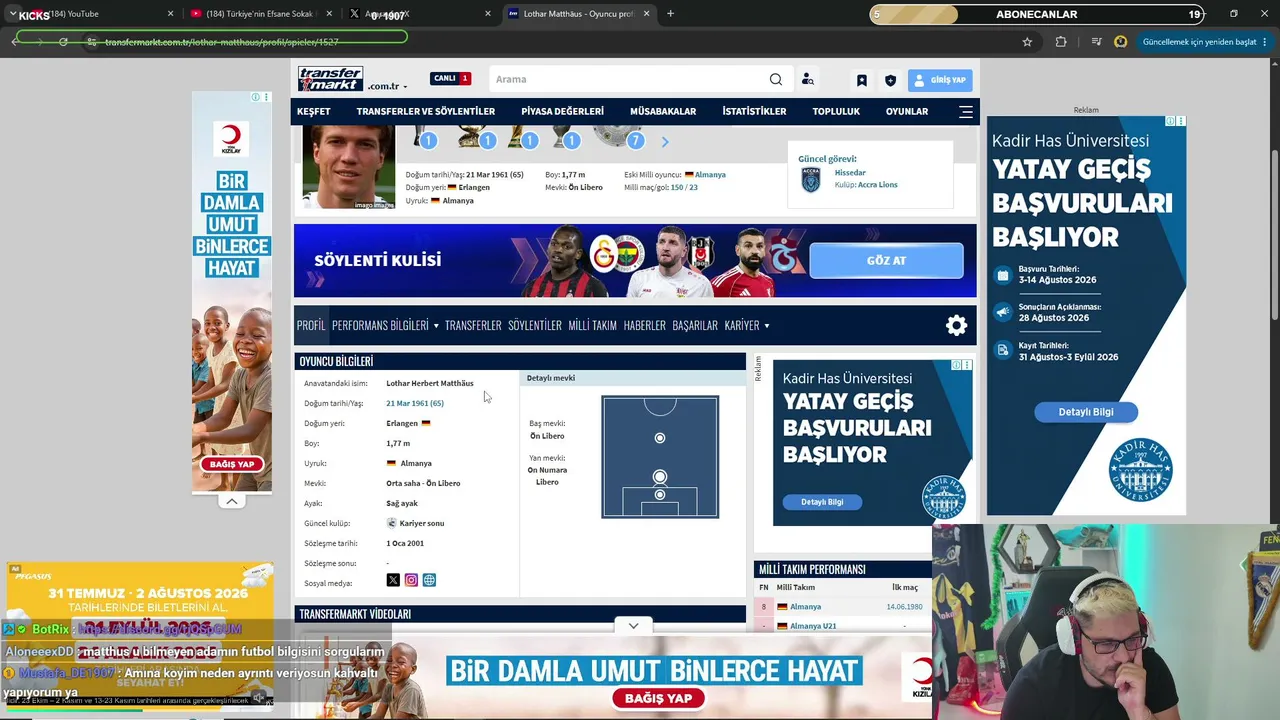
Task: Open a new browser tab
Action: coord(670,14)
